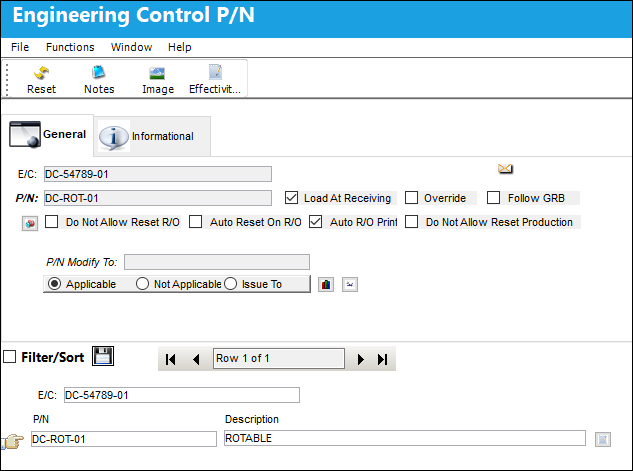Click the toolbar grip dotted handle
633x471 pixels.
coord(7,79)
